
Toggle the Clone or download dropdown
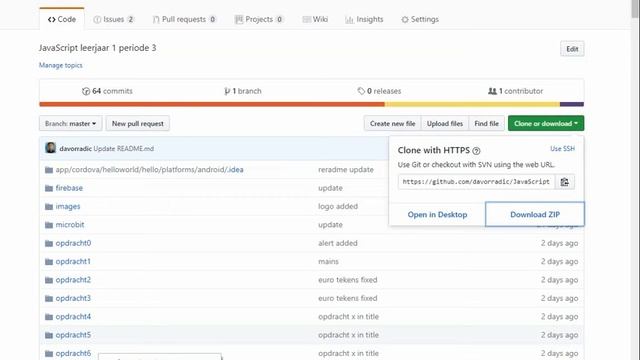(546, 124)
